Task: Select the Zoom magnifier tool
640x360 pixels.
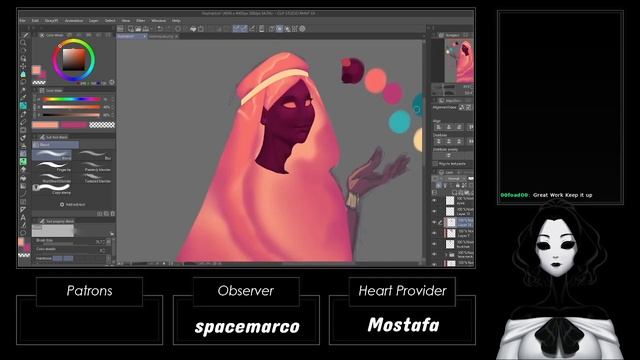Action: coord(23,42)
